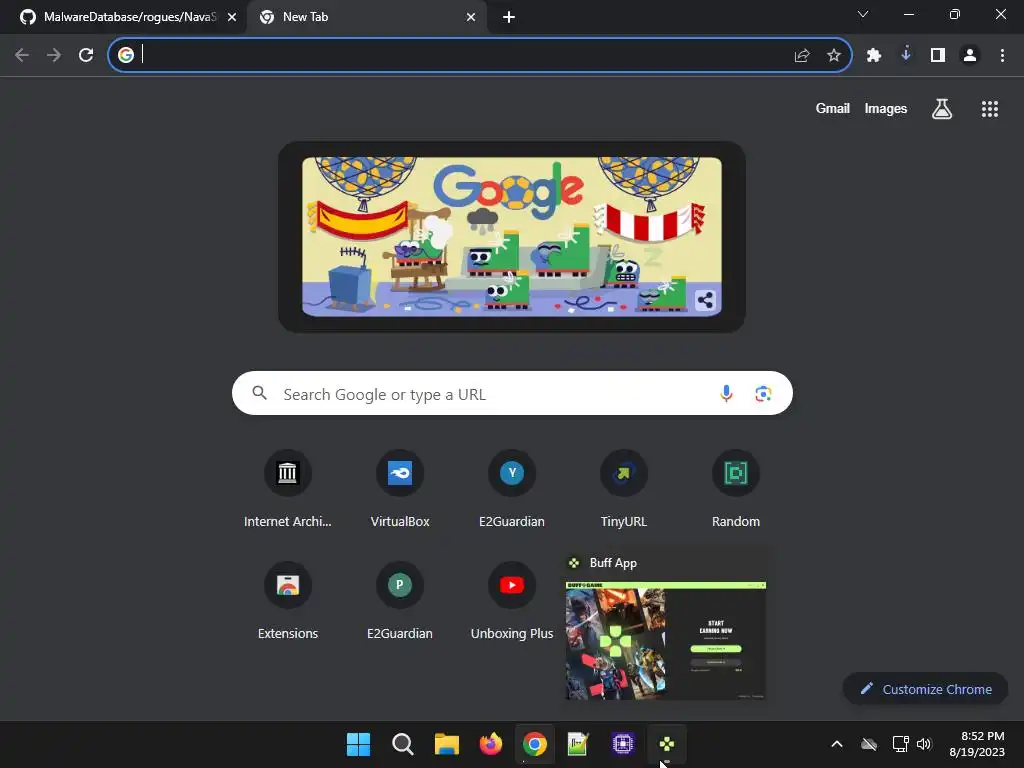The image size is (1024, 768).
Task: Open File Explorer from taskbar
Action: click(447, 744)
